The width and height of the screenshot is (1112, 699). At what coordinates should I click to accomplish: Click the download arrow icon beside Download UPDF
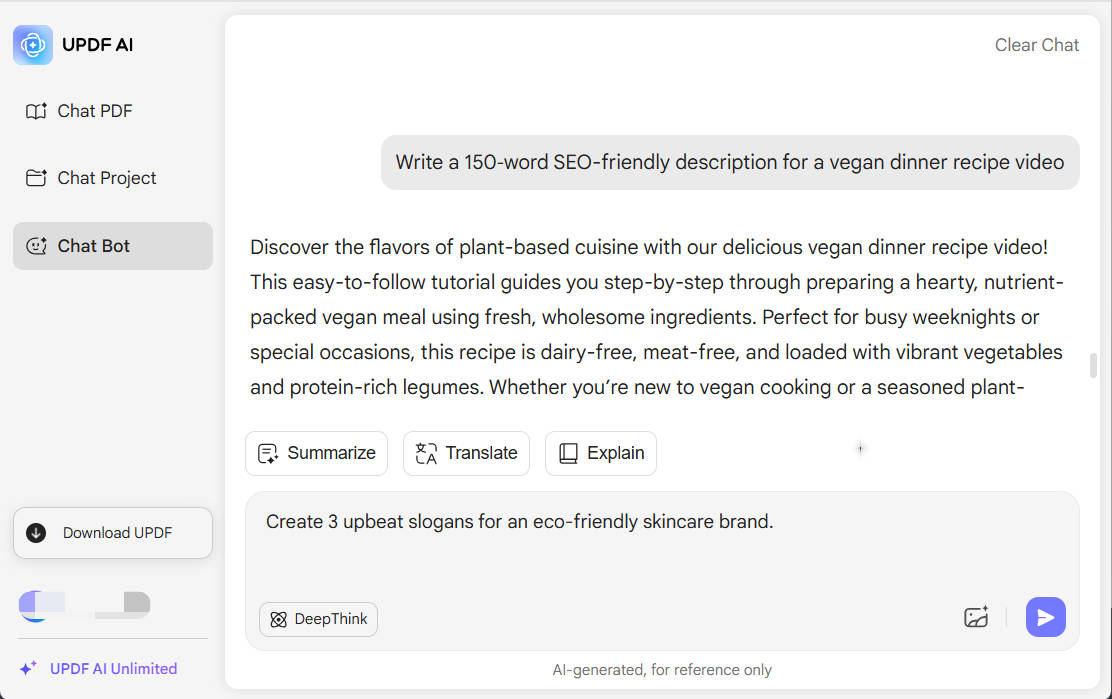pos(36,533)
